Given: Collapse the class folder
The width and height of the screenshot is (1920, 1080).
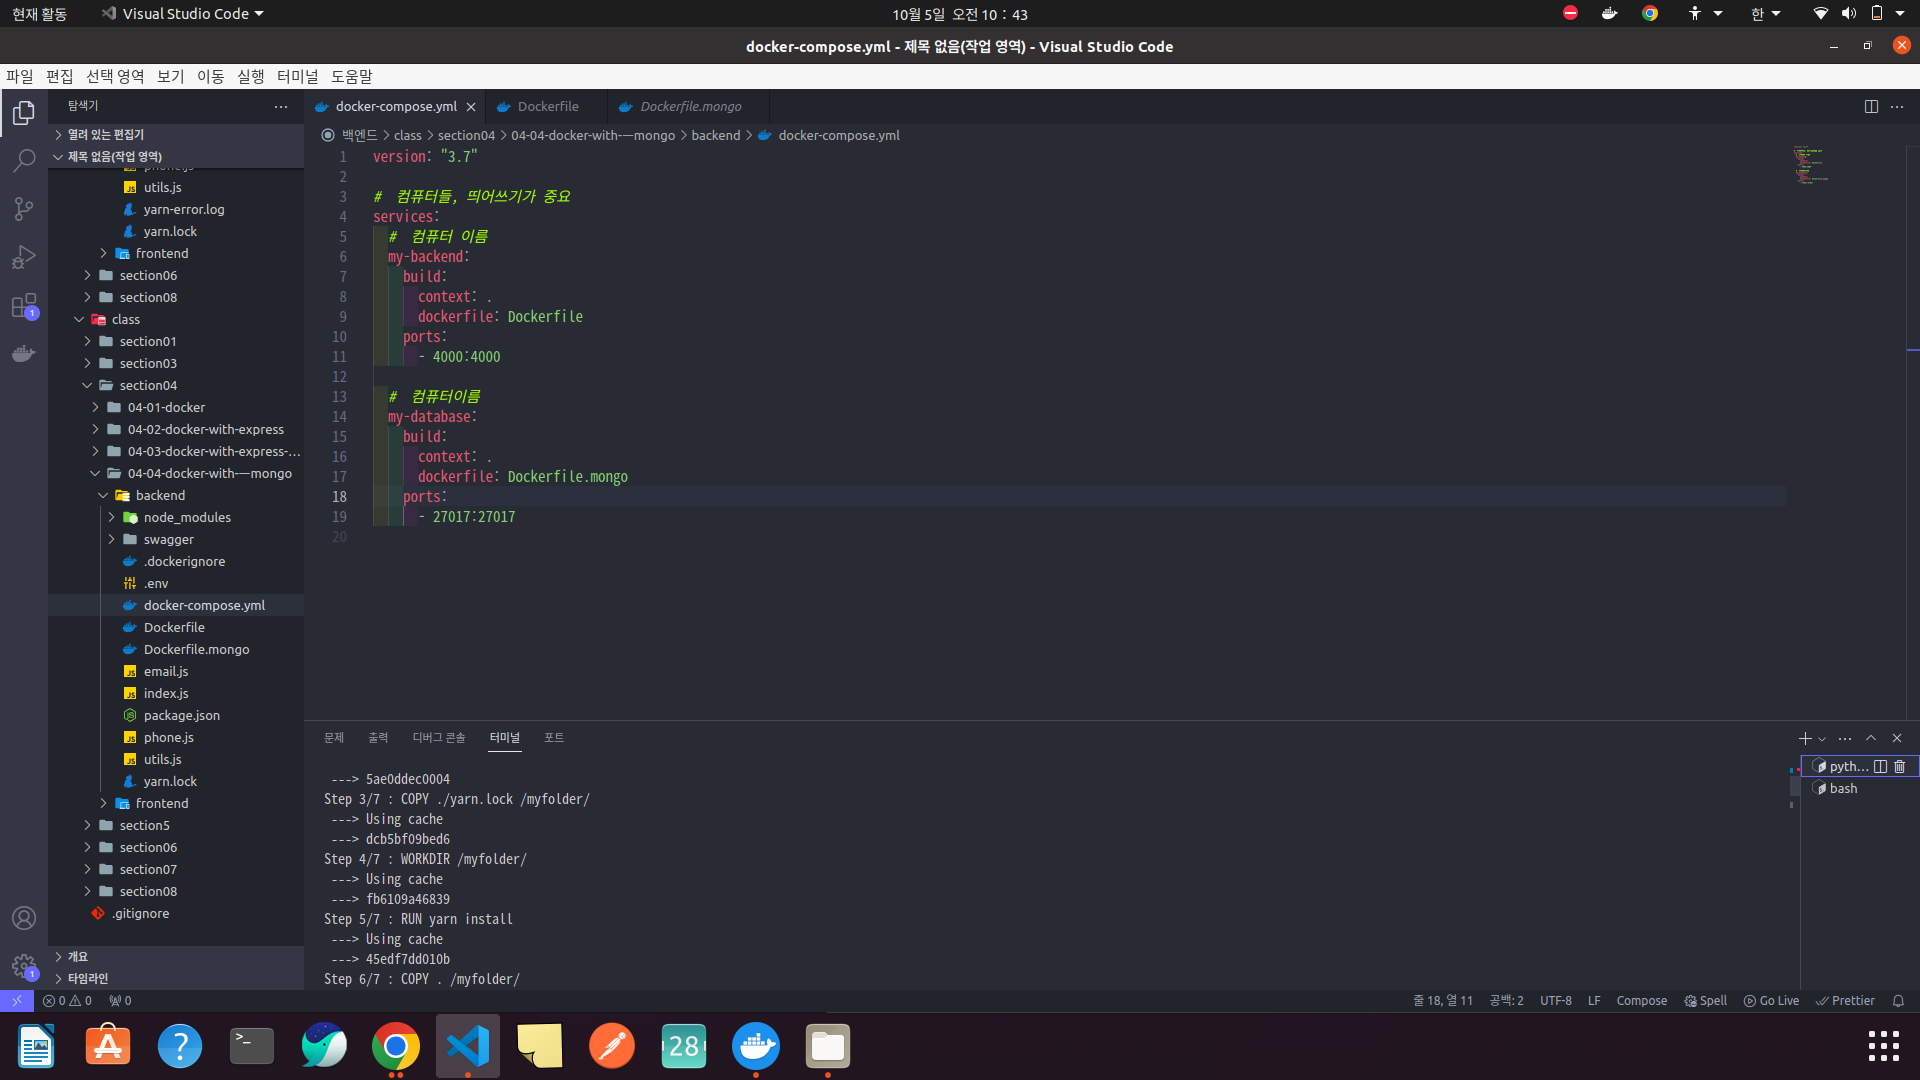Looking at the screenshot, I should (x=176, y=320).
